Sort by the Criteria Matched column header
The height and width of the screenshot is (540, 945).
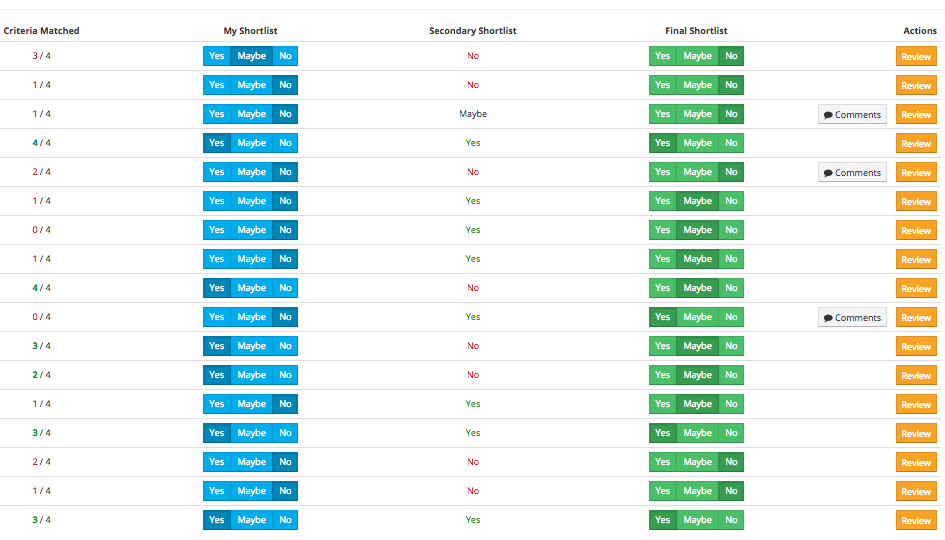42,31
